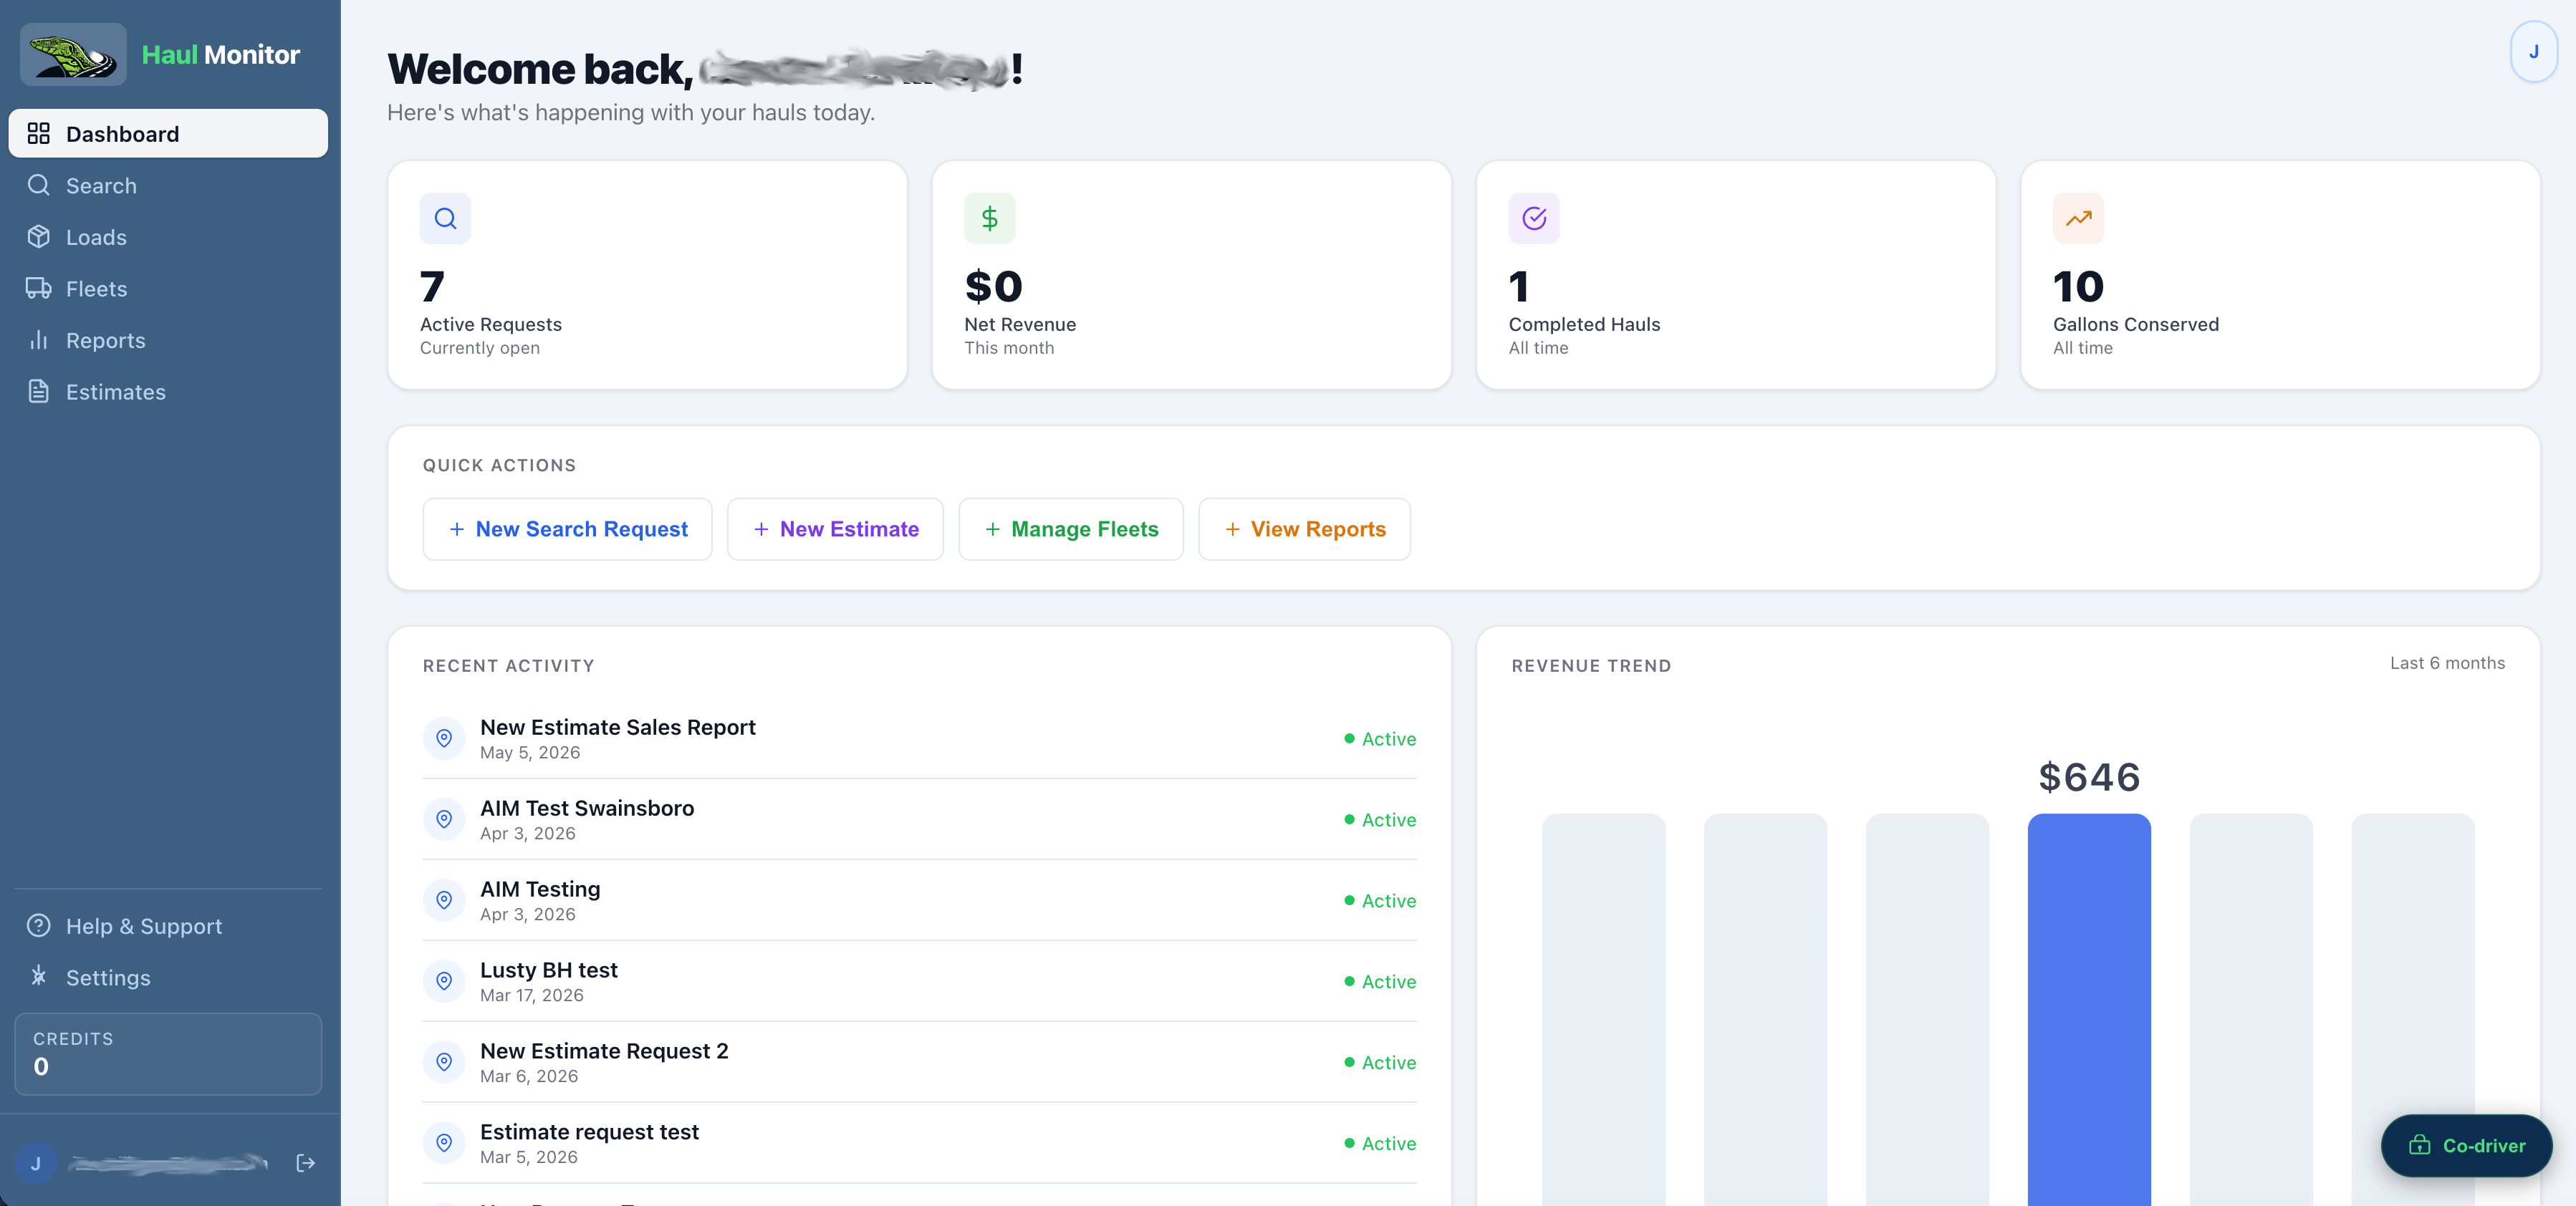
Task: Click the Co-driver lock icon
Action: click(2420, 1146)
